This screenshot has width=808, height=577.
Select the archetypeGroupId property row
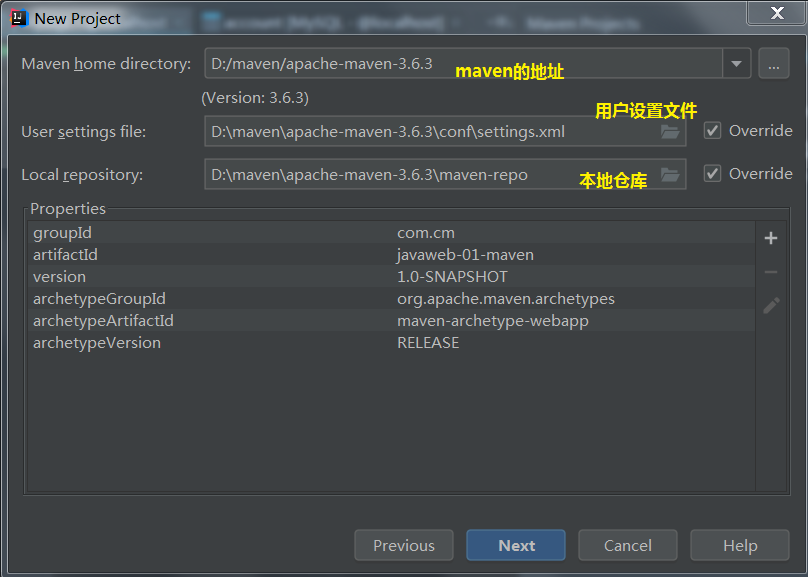(x=392, y=299)
